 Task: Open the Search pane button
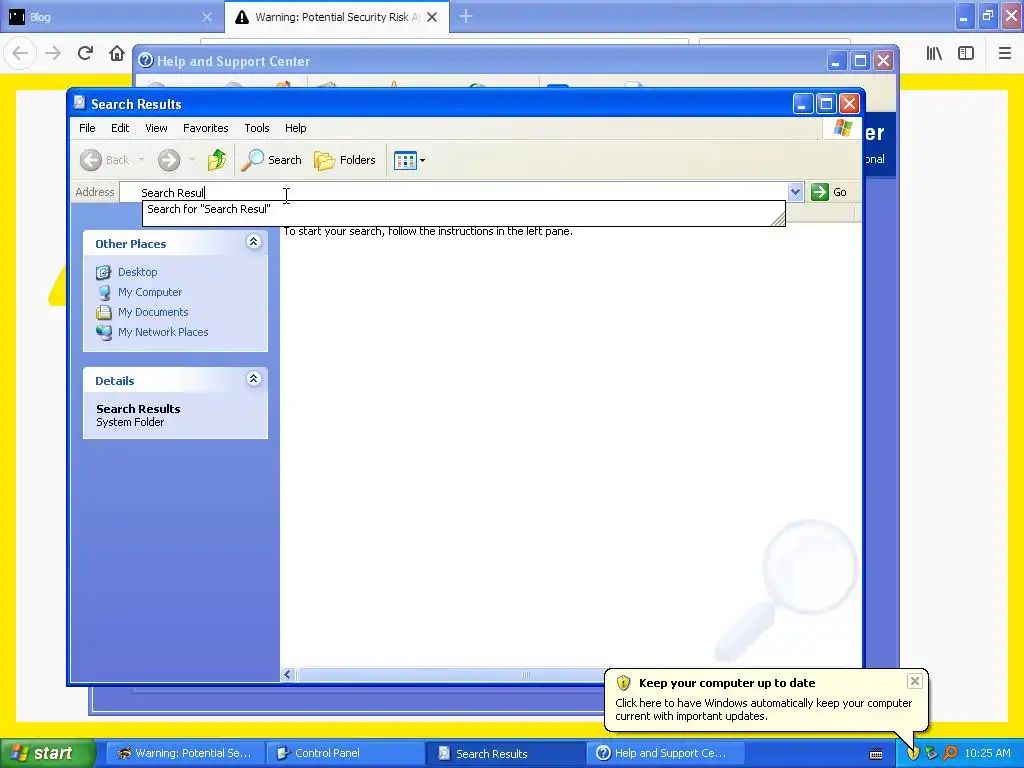(x=272, y=160)
